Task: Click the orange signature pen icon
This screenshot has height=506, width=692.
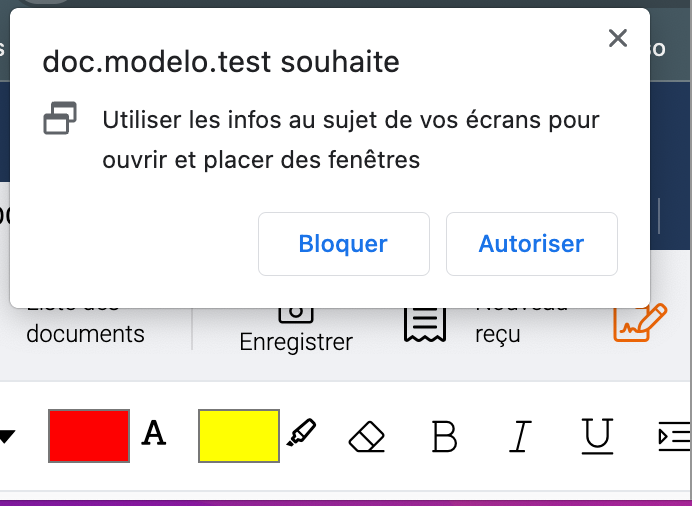Action: (640, 321)
